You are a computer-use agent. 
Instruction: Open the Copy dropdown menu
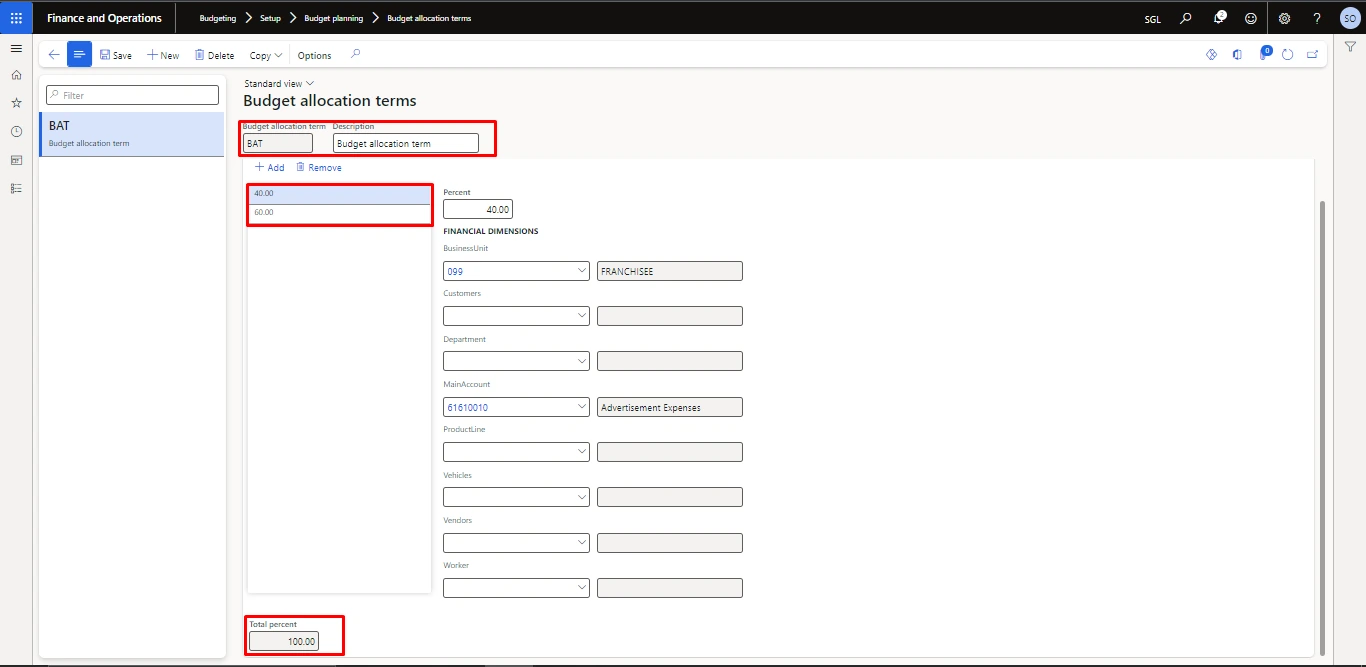(266, 55)
